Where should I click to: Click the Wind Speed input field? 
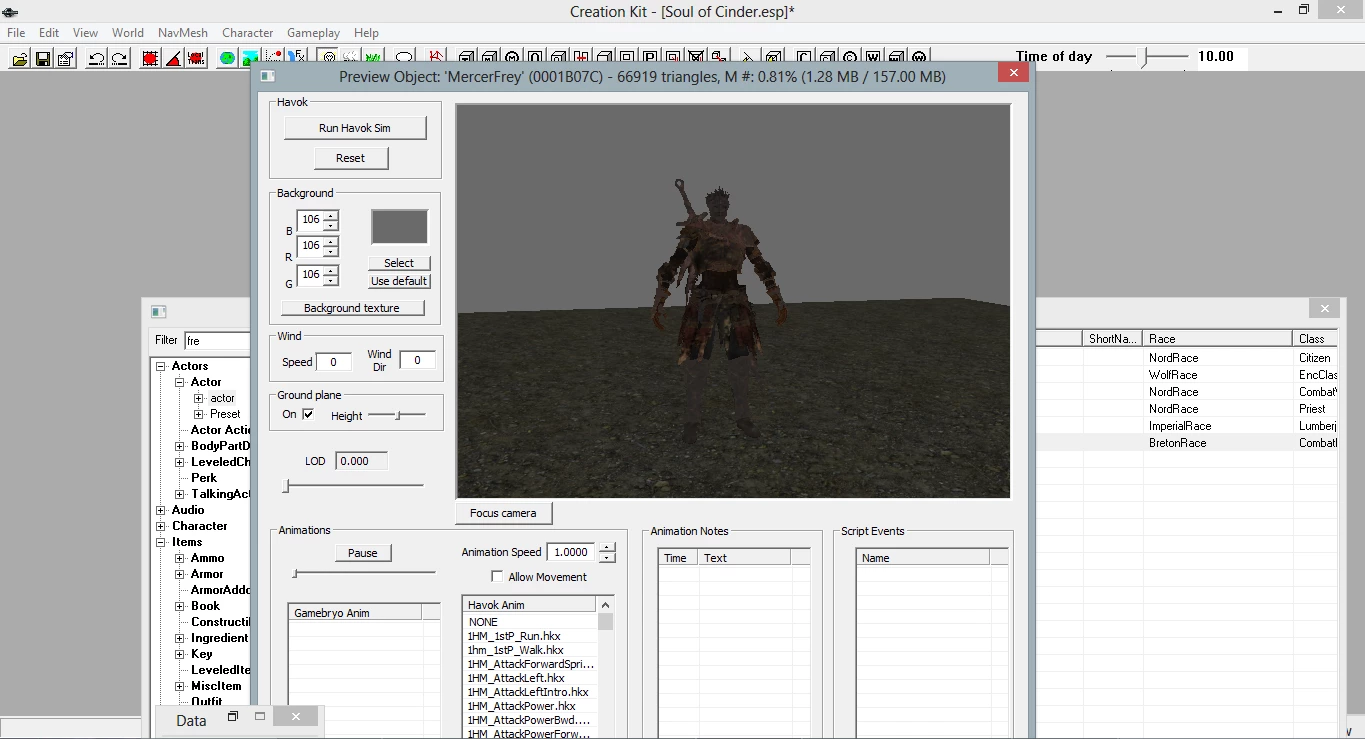[334, 361]
